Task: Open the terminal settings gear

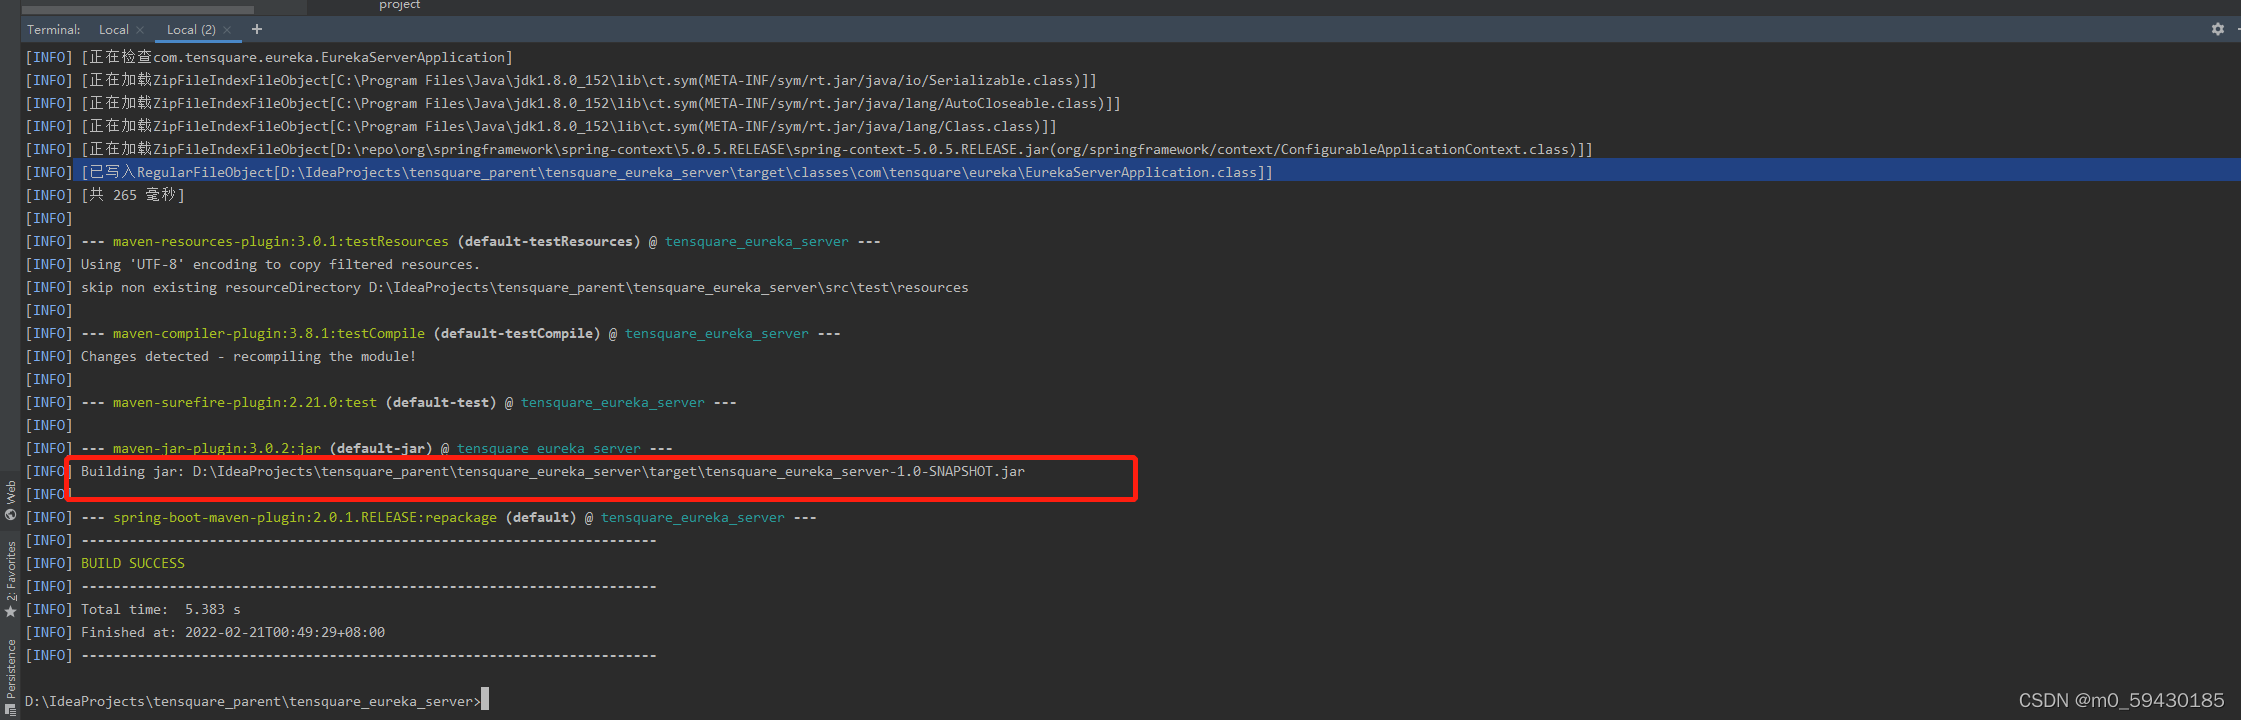Action: pos(2218,29)
